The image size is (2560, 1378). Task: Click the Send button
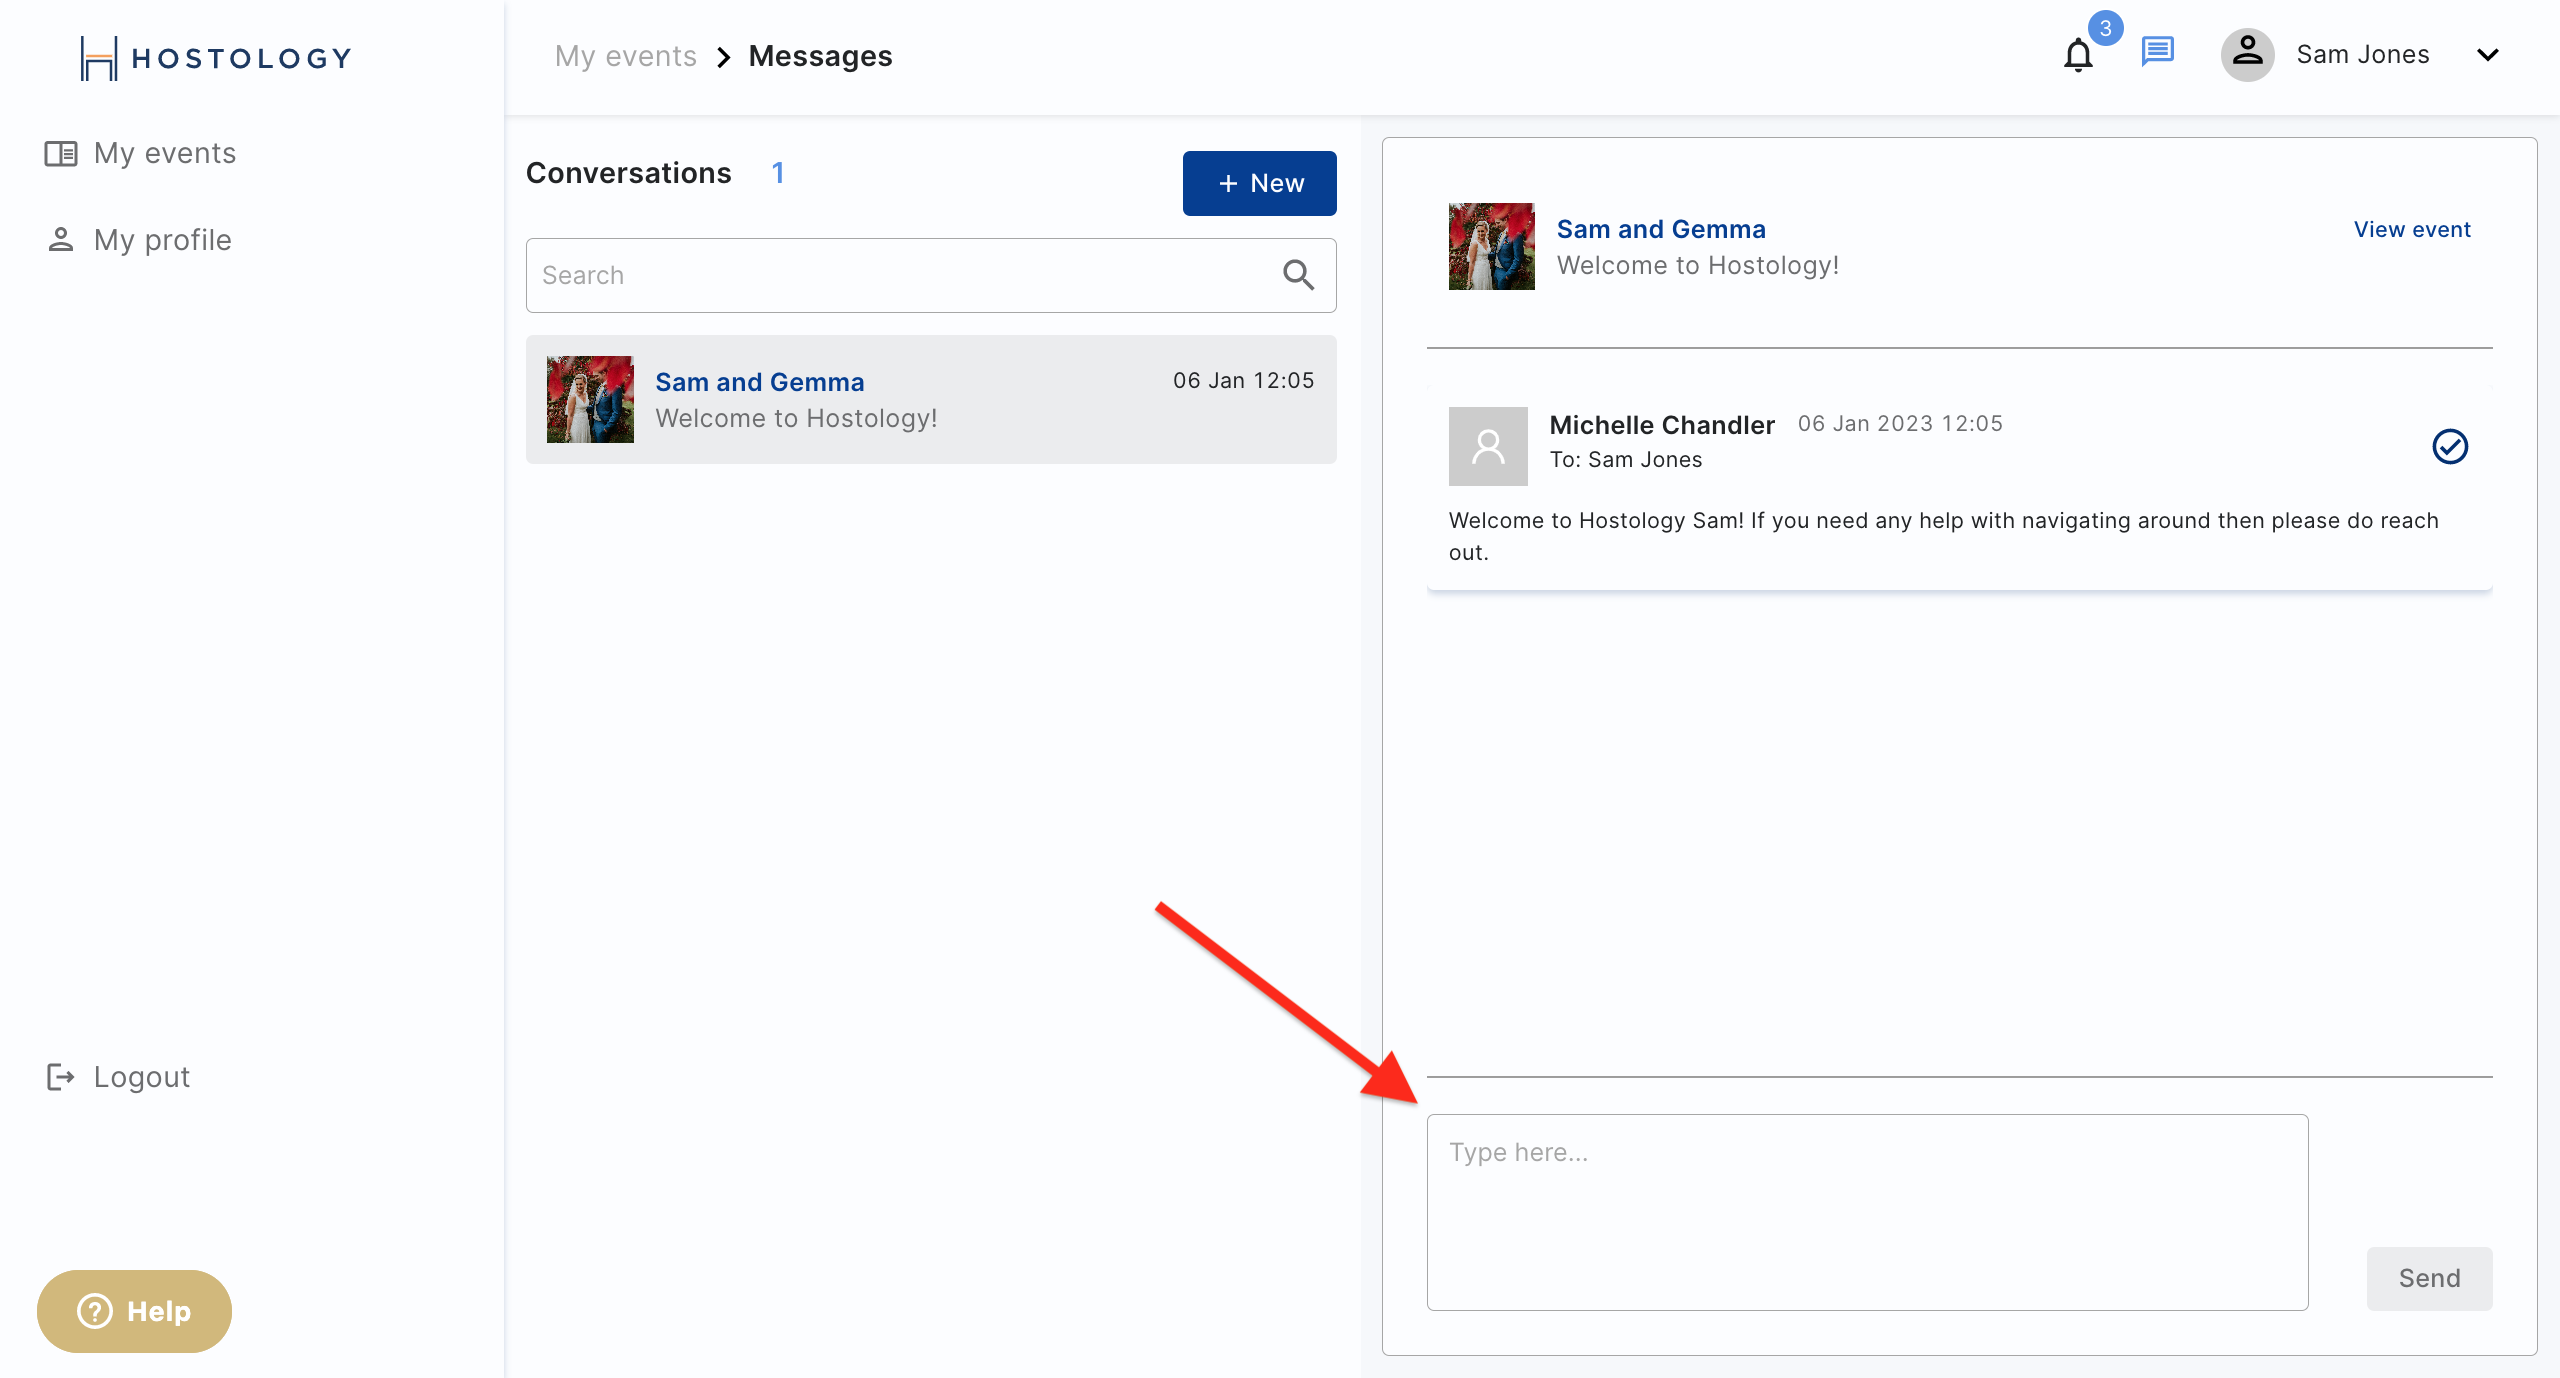pos(2429,1278)
